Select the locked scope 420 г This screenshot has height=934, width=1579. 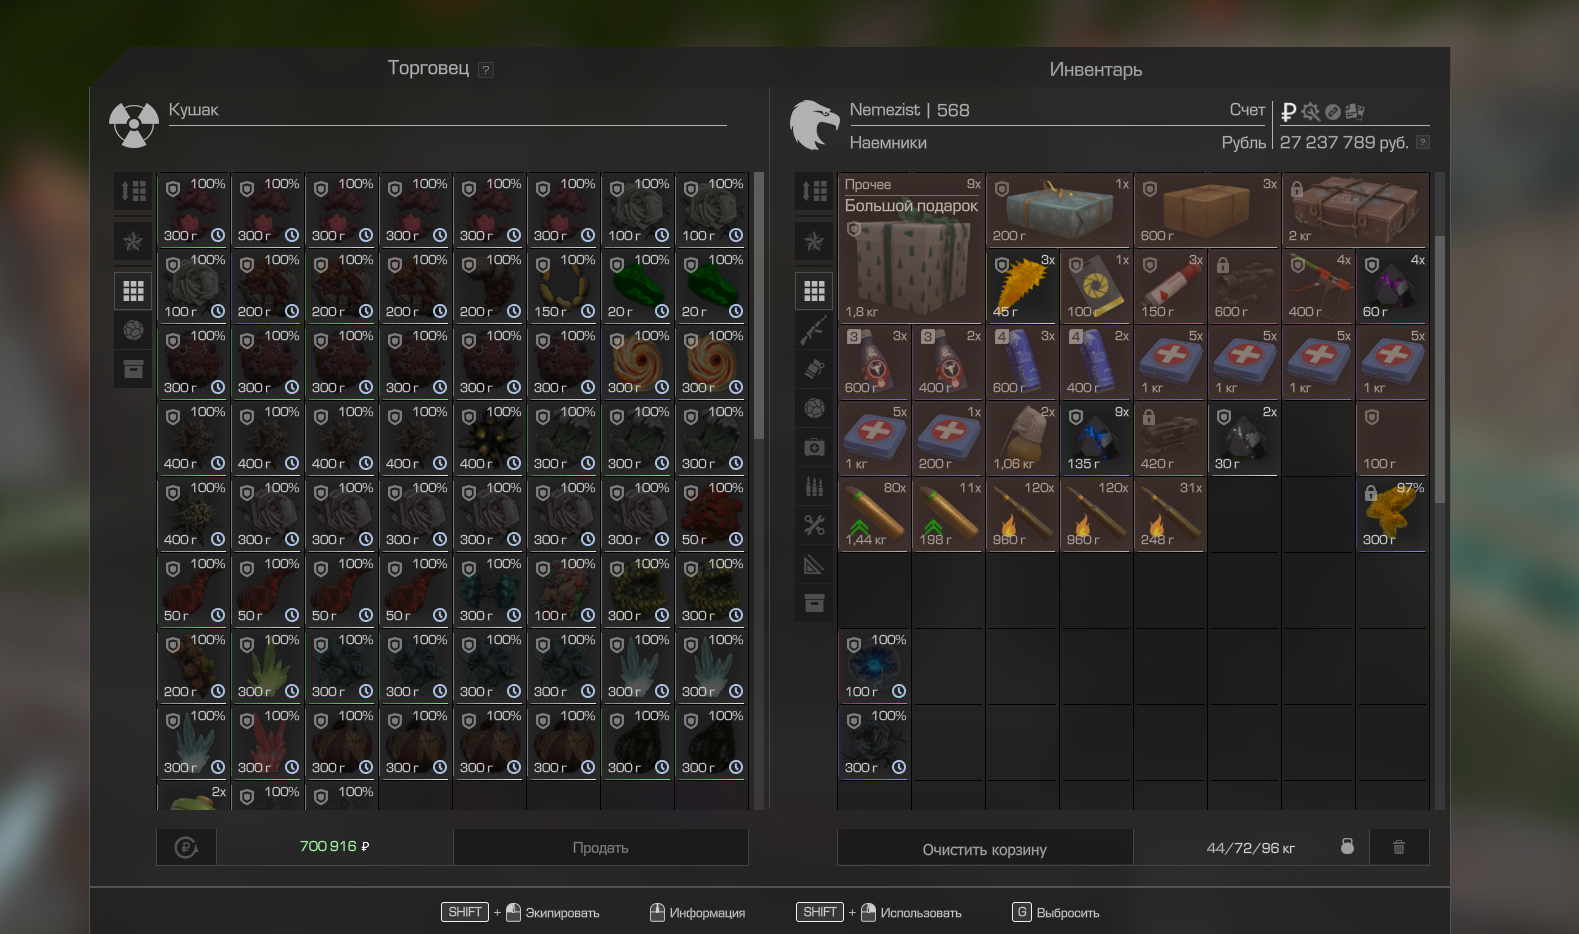1171,438
